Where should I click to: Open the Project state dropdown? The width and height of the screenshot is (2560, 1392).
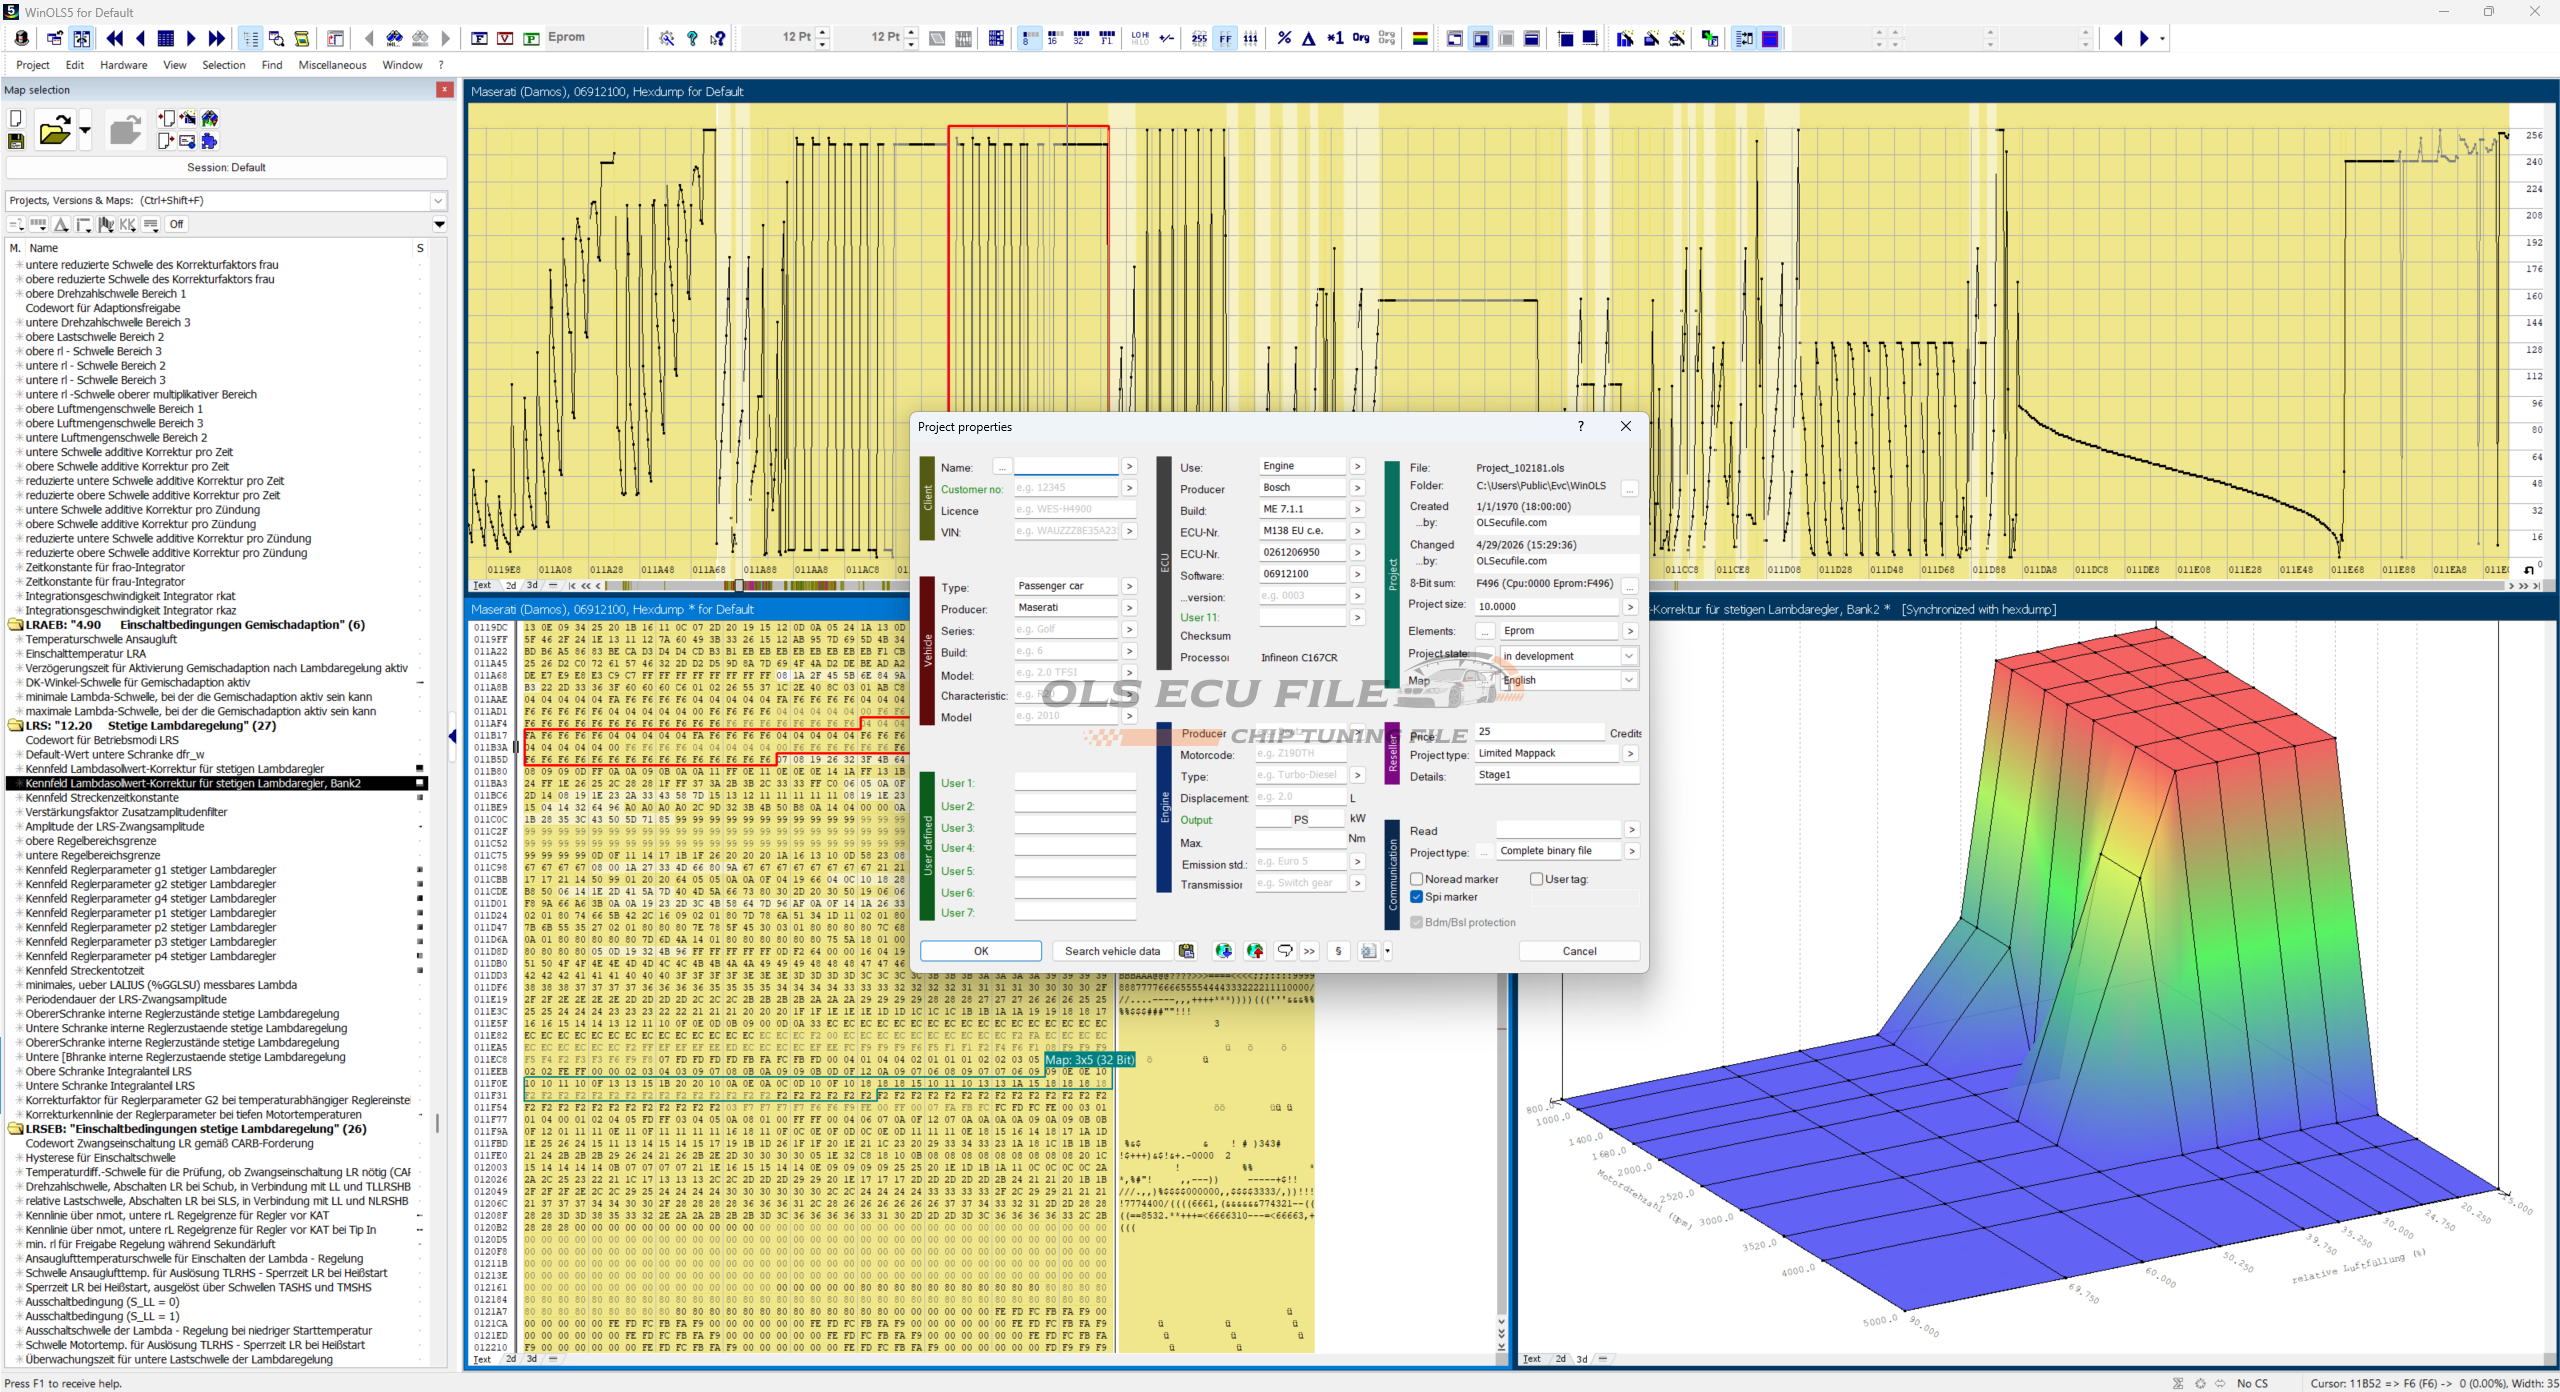(1629, 656)
